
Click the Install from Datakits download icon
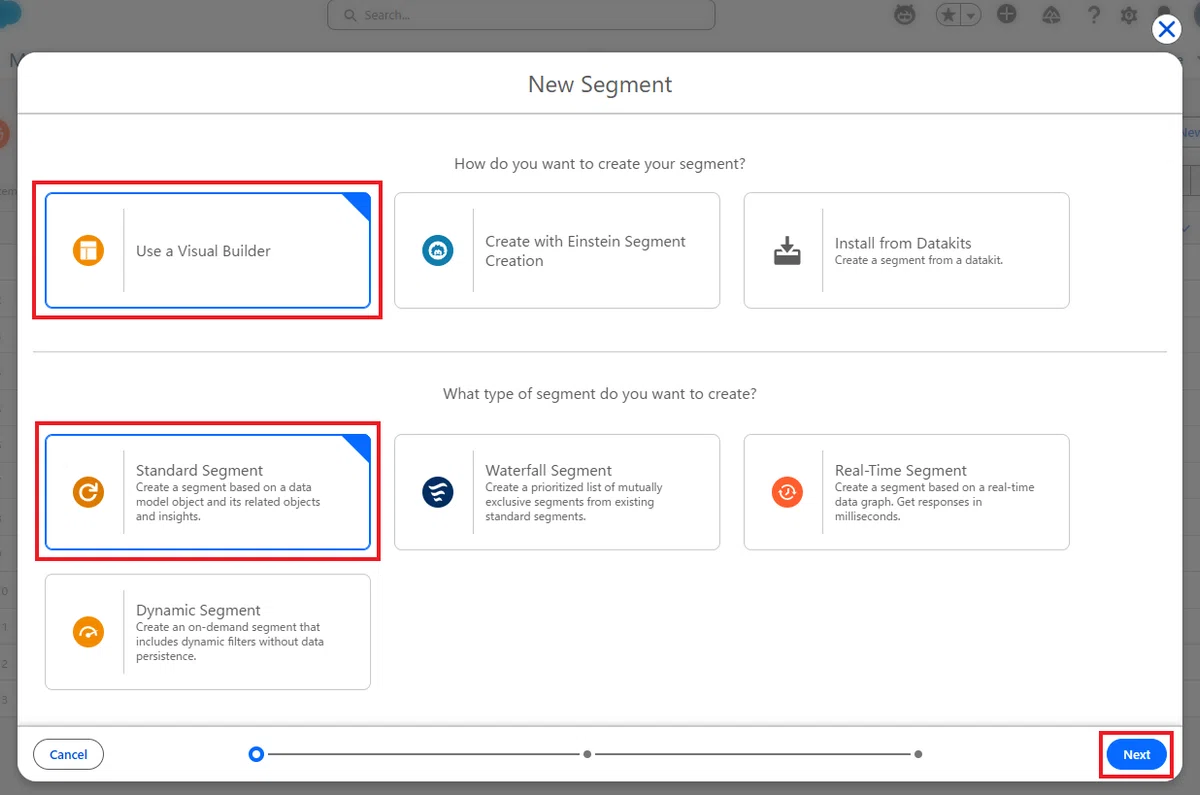tap(787, 250)
